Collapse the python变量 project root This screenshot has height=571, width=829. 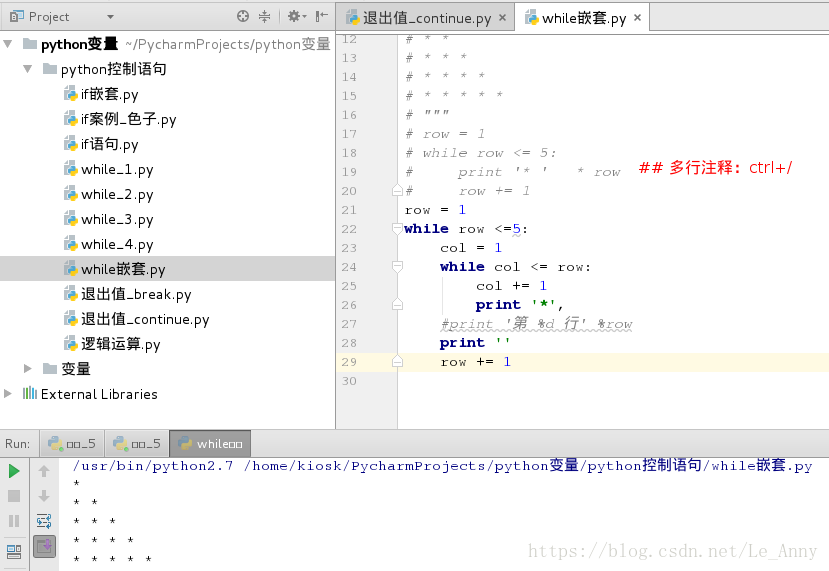point(8,44)
